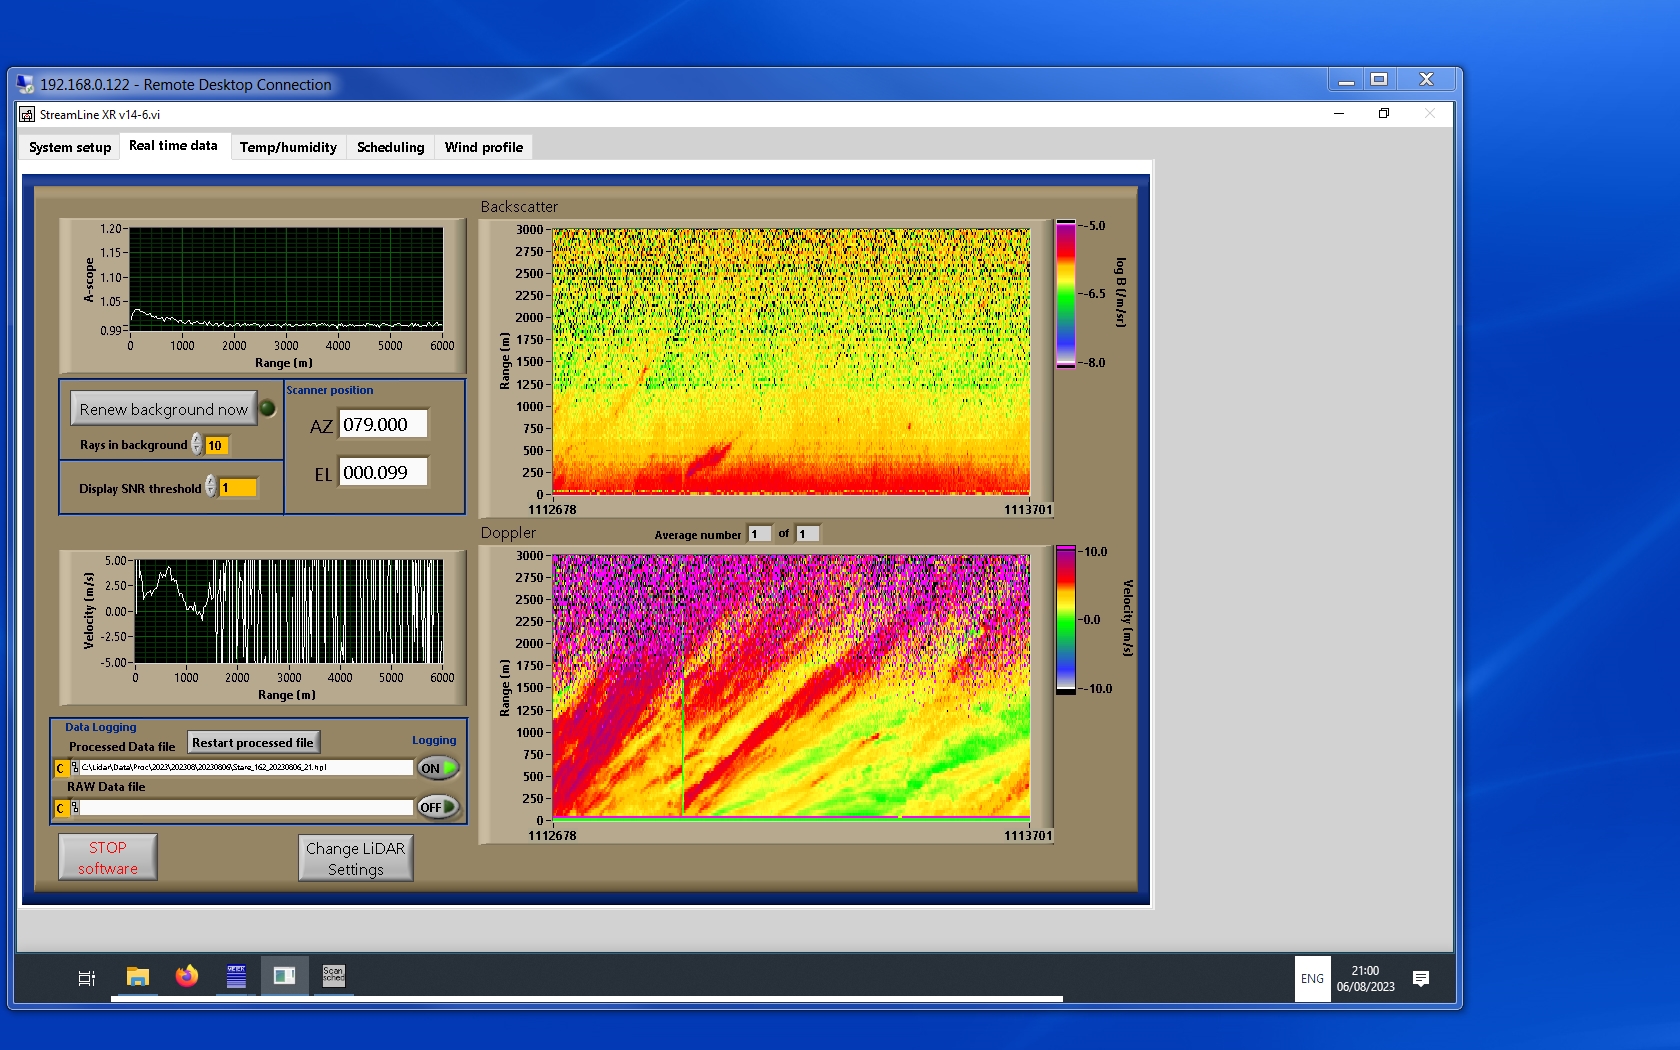Click the green background status LED

267,408
